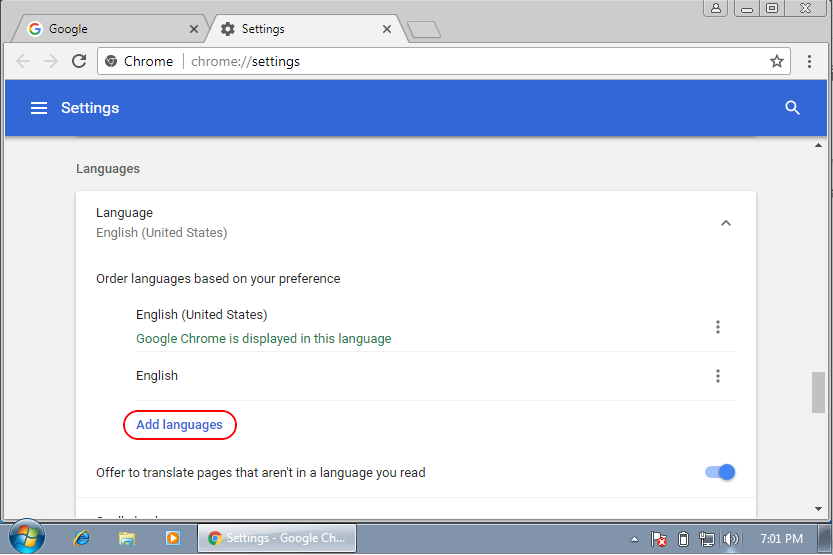Open Chrome's three-dot main menu

coord(809,61)
